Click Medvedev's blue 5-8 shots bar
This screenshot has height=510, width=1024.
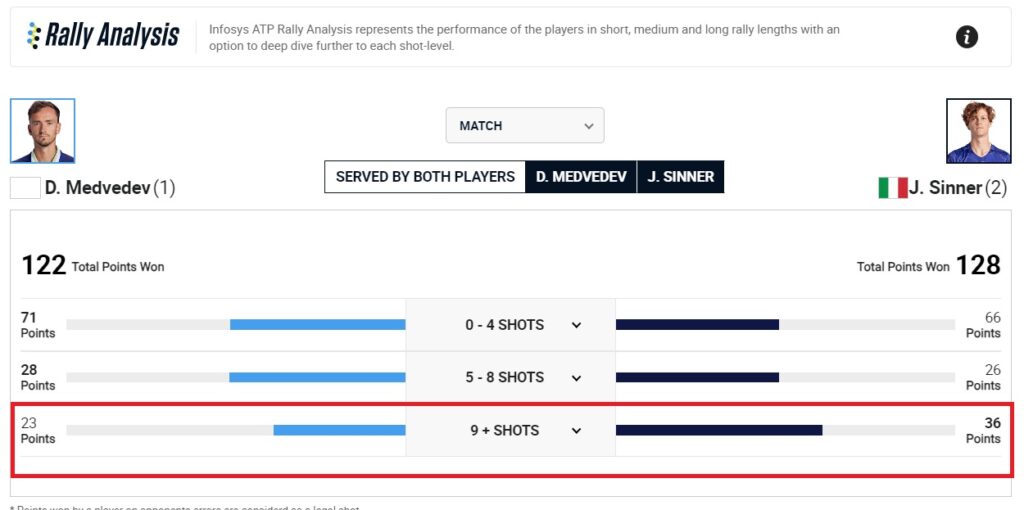(317, 378)
